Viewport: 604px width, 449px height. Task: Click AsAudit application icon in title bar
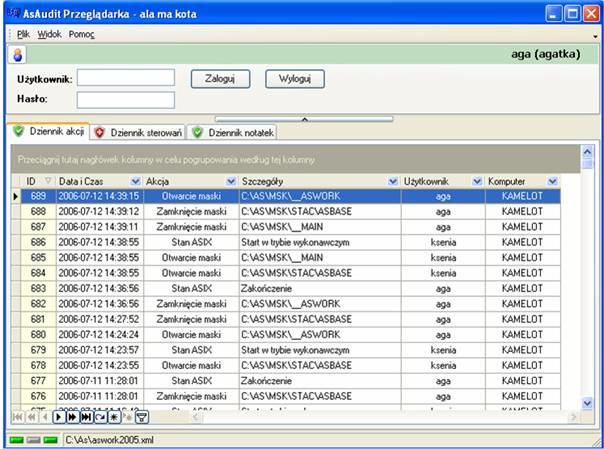pos(13,13)
